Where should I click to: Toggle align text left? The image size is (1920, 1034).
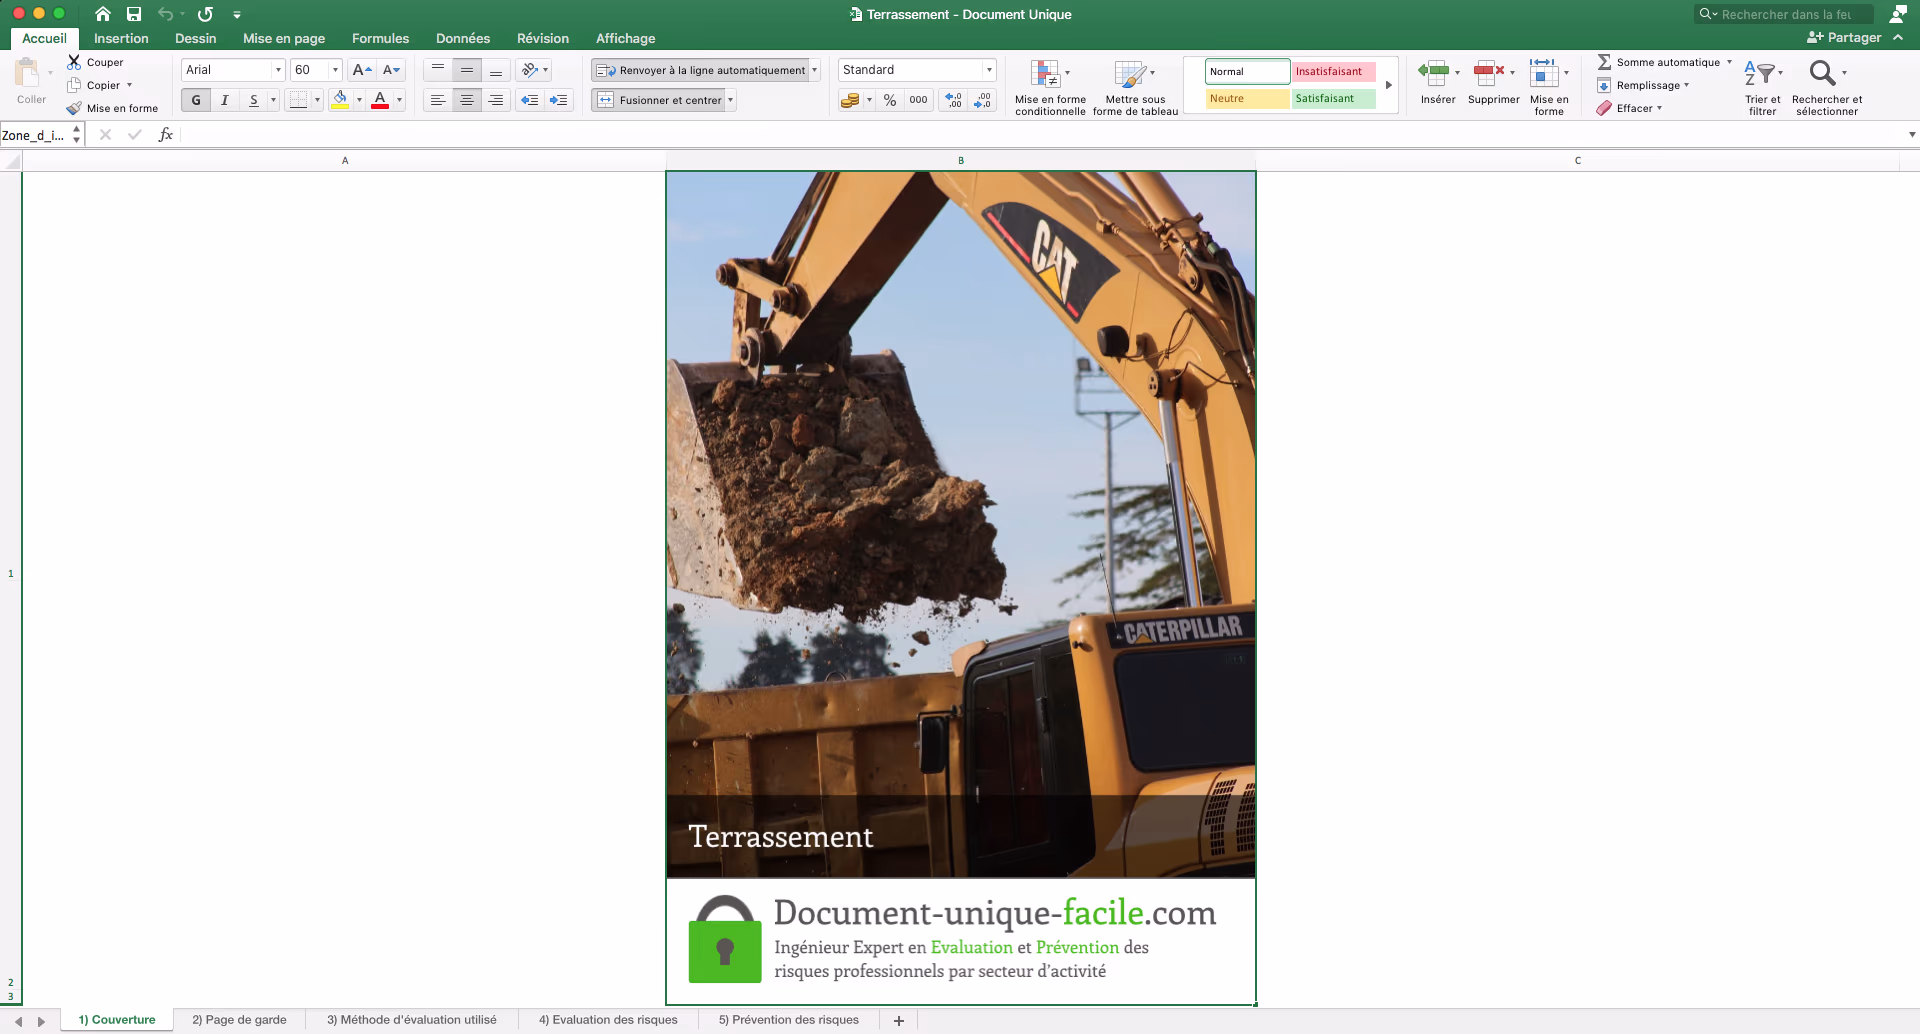[438, 100]
